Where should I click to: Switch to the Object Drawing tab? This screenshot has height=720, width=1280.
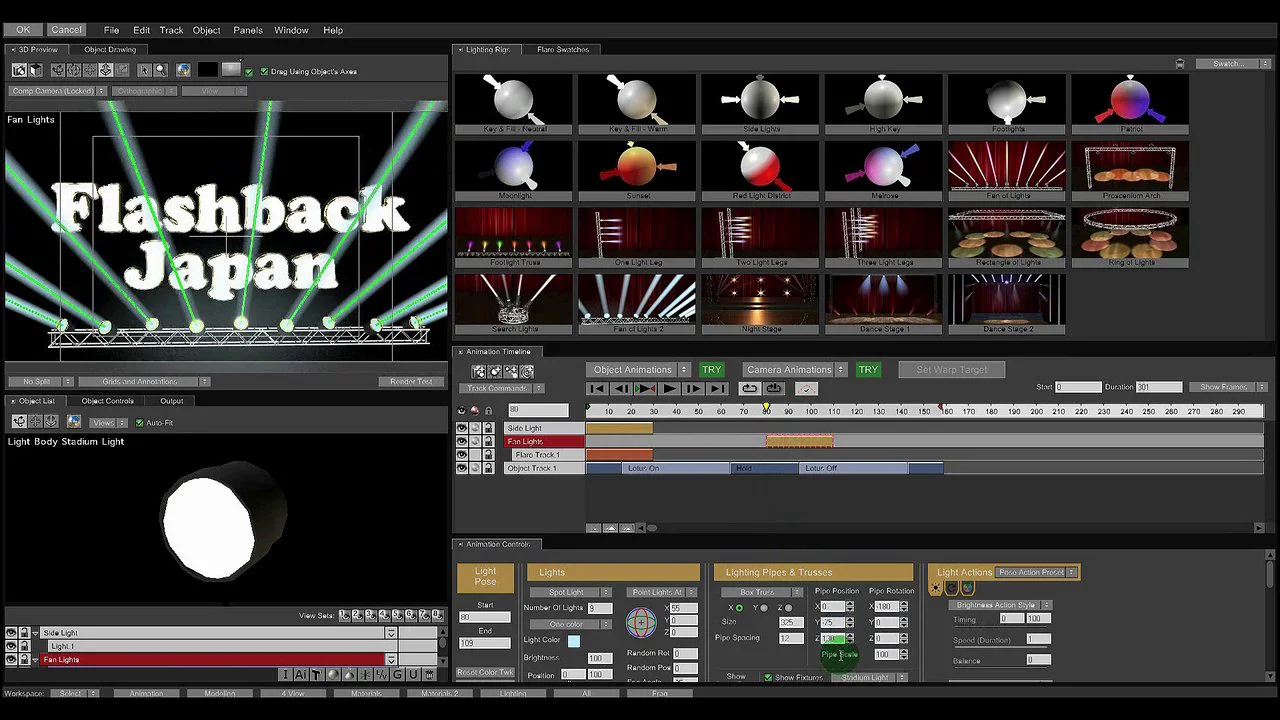coord(109,49)
